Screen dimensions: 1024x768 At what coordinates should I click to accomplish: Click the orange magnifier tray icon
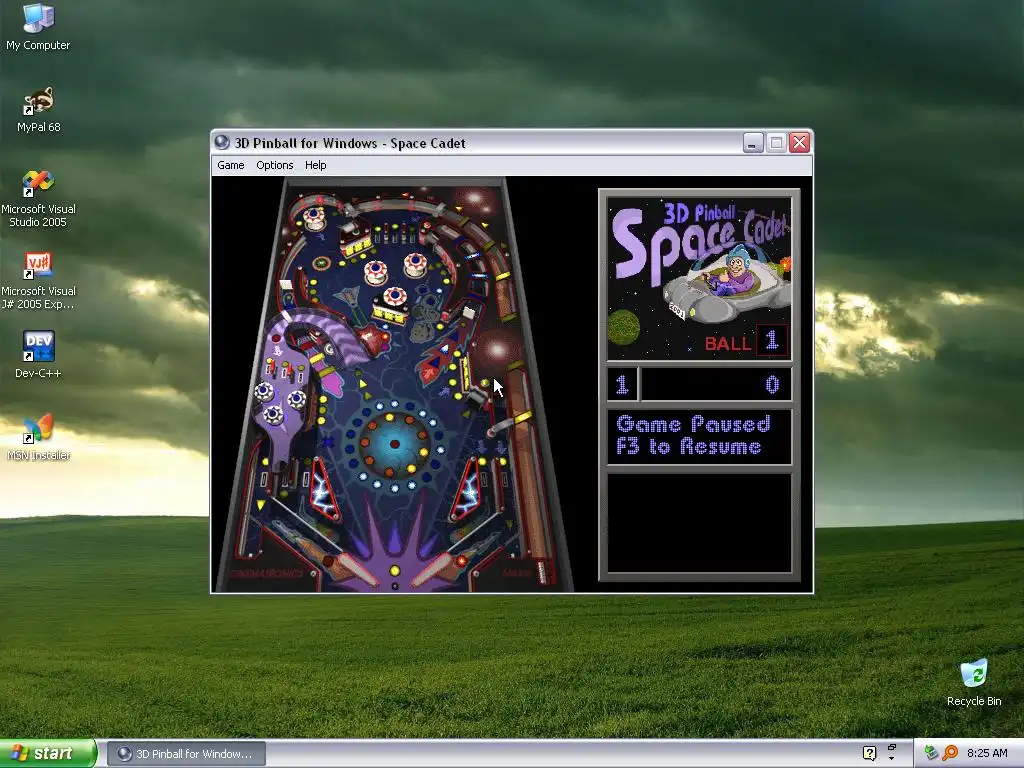(950, 753)
